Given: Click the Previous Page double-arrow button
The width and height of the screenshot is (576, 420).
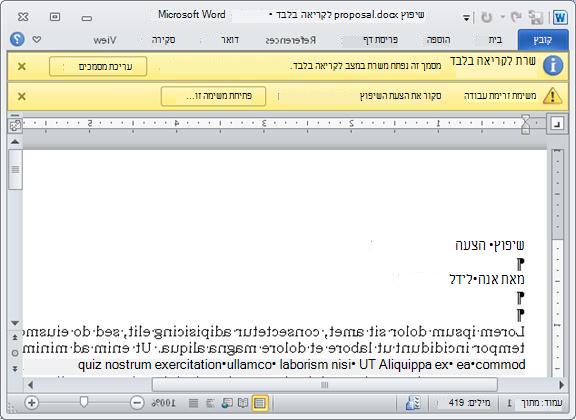Looking at the screenshot, I should click(x=15, y=337).
